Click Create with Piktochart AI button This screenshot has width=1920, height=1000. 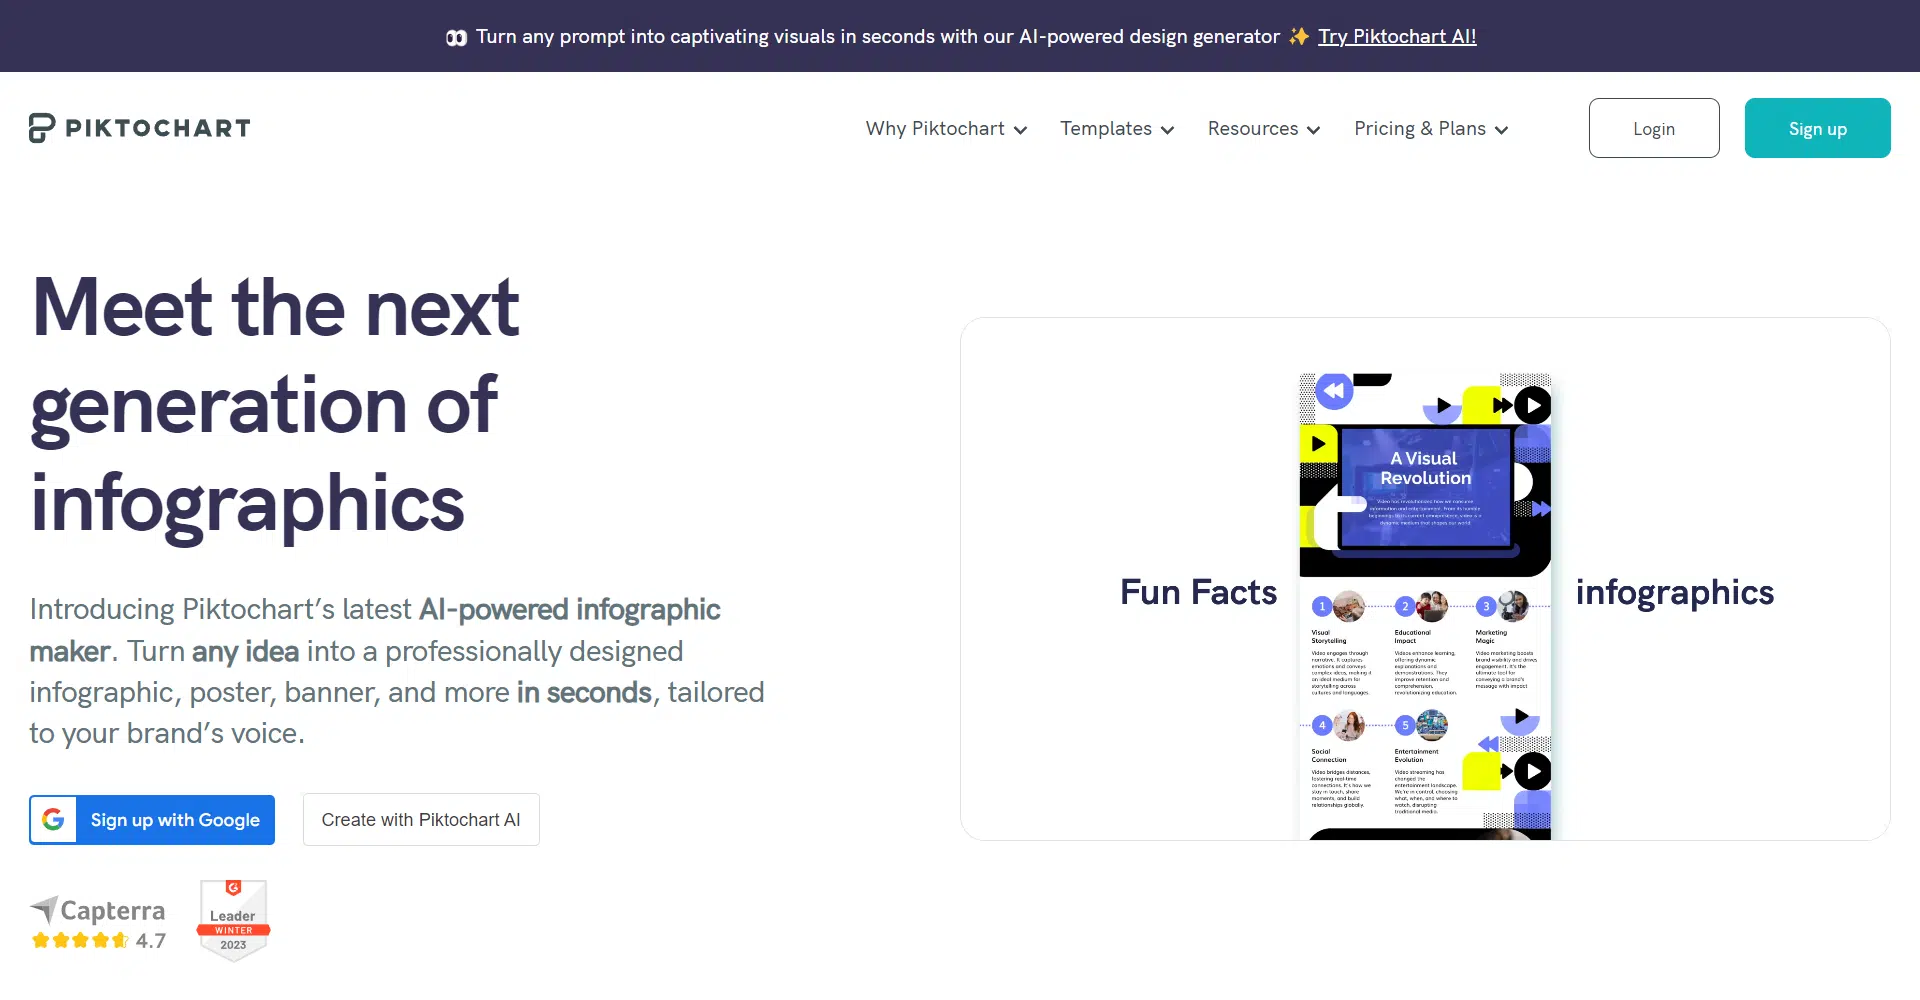pyautogui.click(x=421, y=820)
